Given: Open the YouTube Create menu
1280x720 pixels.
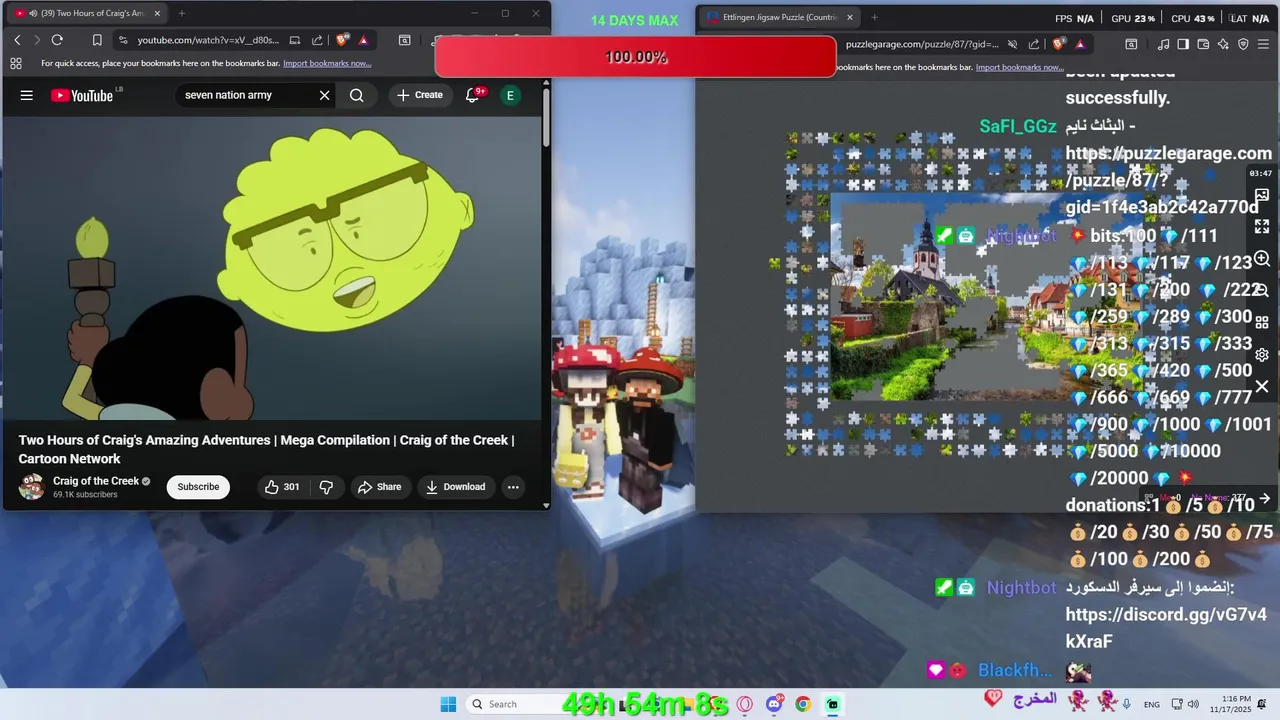Looking at the screenshot, I should [x=420, y=95].
